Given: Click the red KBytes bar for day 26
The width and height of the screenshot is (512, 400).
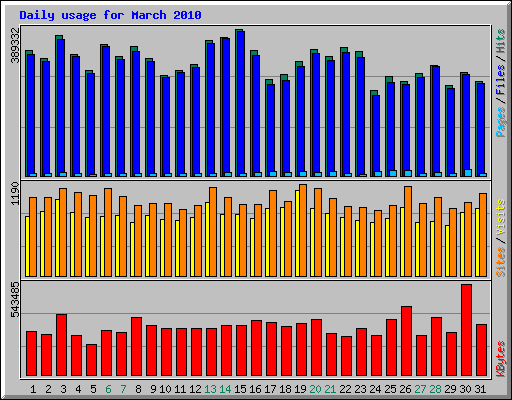Looking at the screenshot, I should coord(406,341).
